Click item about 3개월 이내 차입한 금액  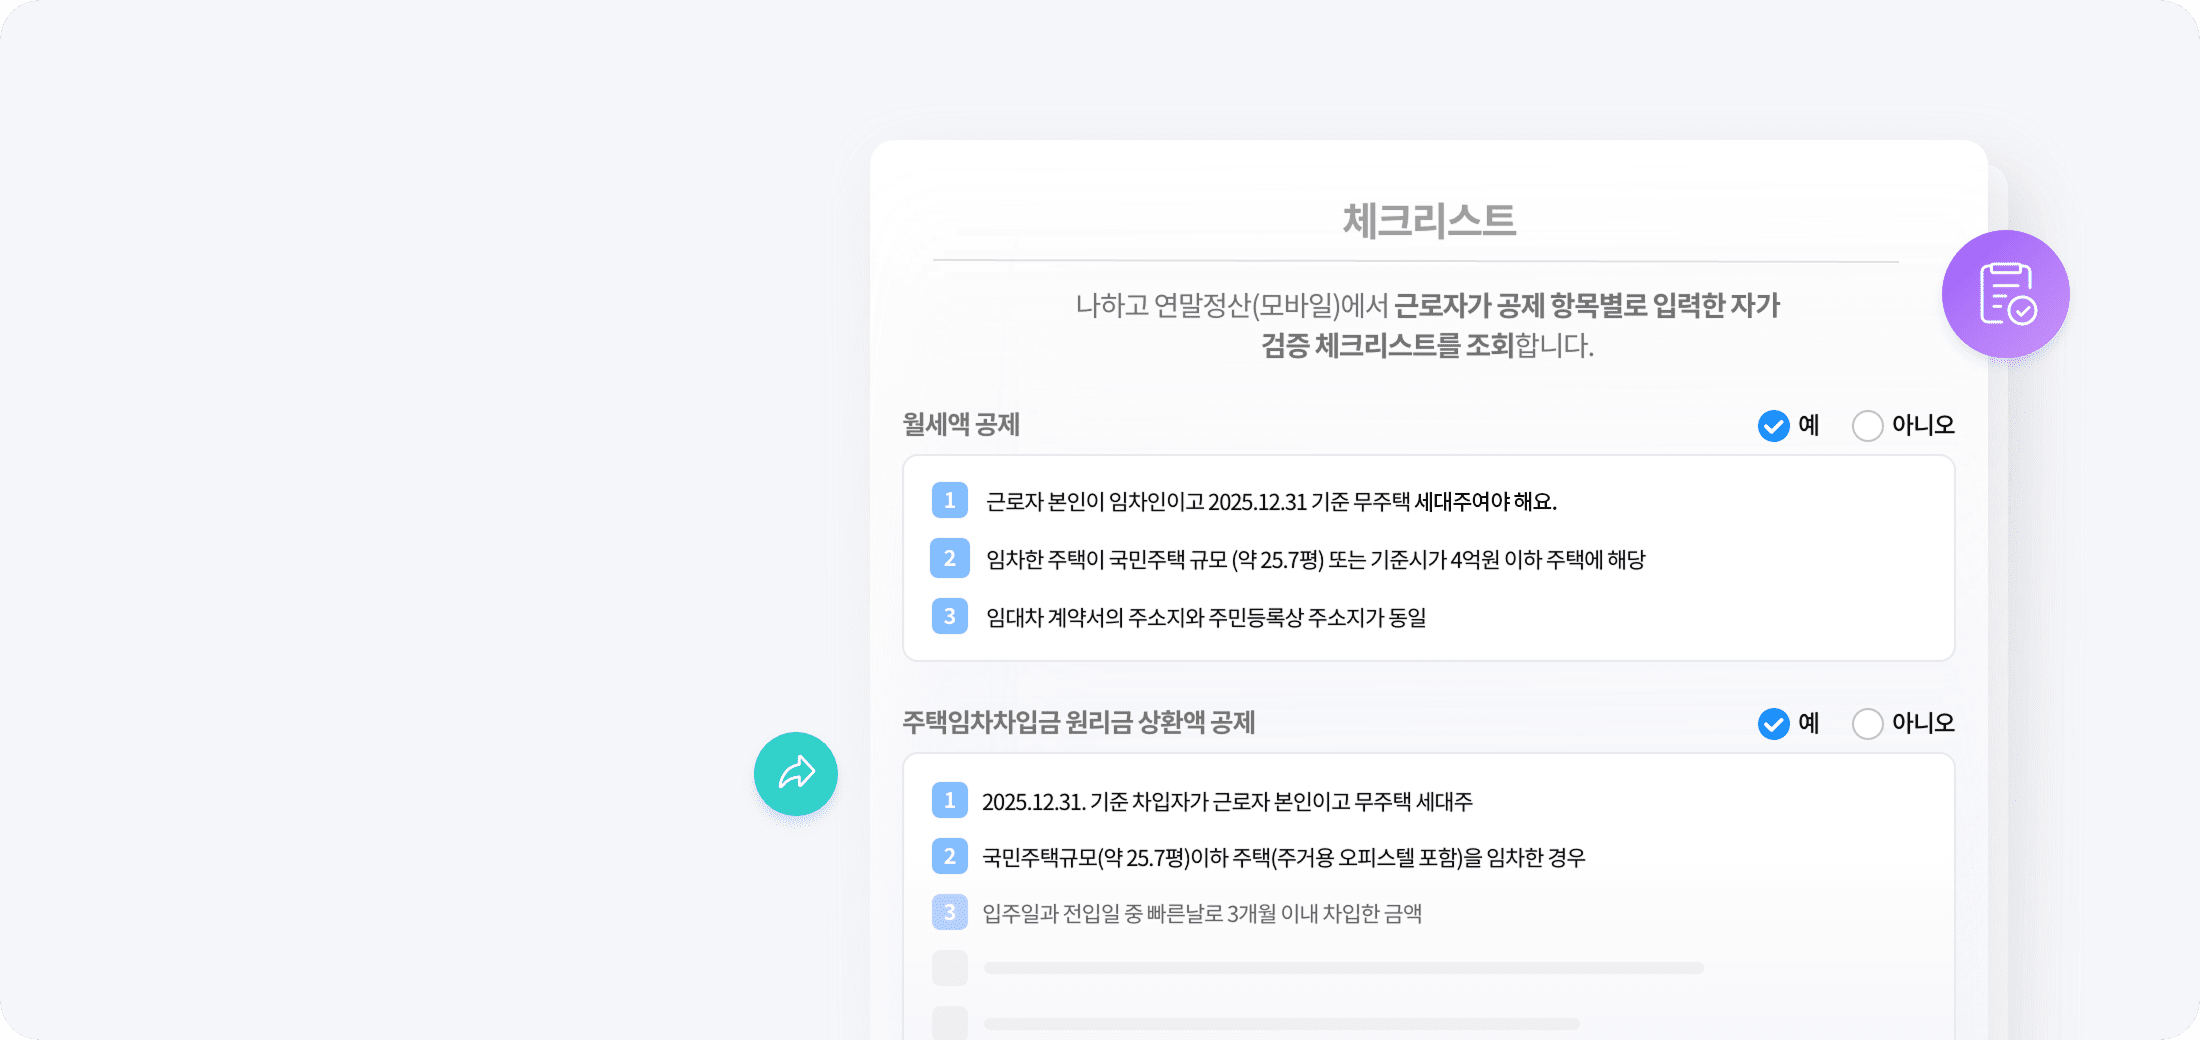(x=1201, y=914)
